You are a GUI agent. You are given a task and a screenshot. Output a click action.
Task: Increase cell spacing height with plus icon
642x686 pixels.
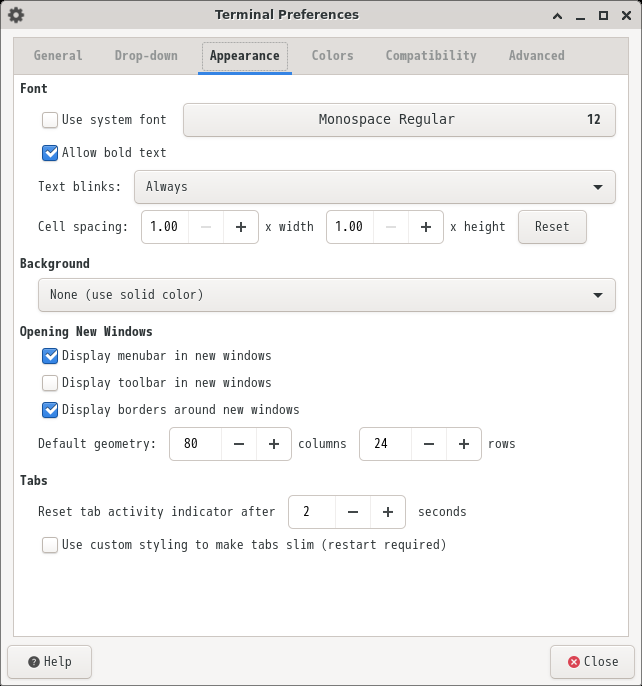426,227
